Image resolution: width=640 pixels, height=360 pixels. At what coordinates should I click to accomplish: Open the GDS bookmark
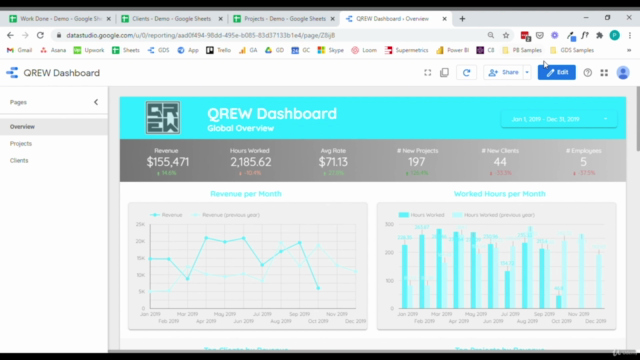click(158, 50)
